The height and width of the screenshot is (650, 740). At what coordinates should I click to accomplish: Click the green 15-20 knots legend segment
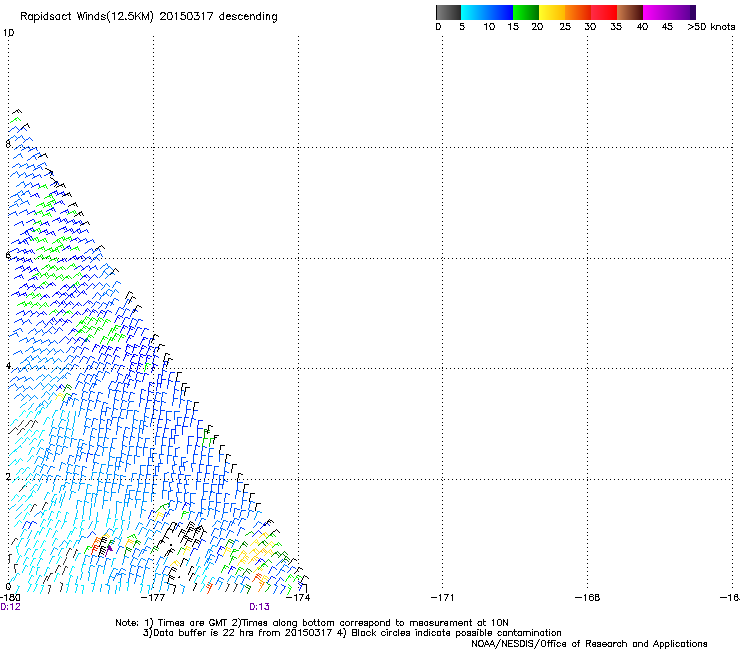tap(526, 12)
